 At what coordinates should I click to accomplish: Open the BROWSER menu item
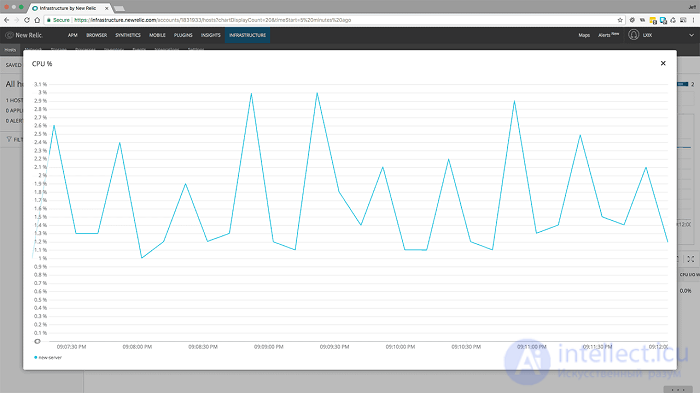(x=96, y=35)
